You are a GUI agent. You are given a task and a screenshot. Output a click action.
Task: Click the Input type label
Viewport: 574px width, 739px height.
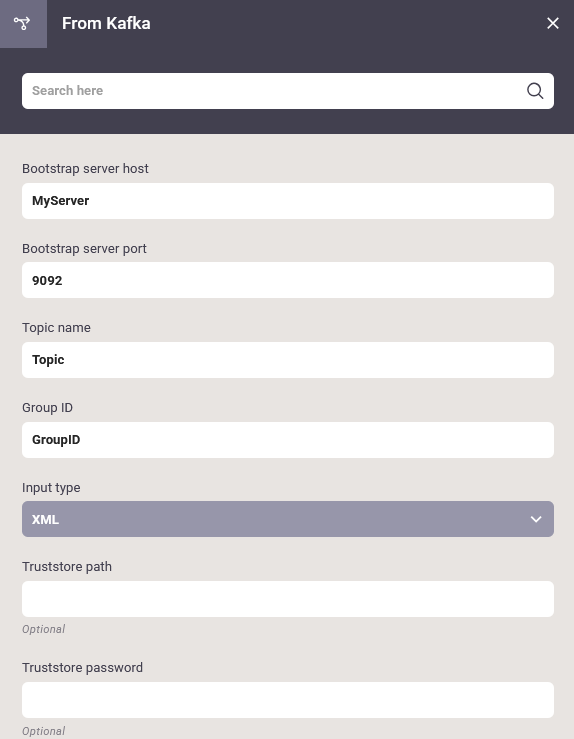[x=51, y=487]
